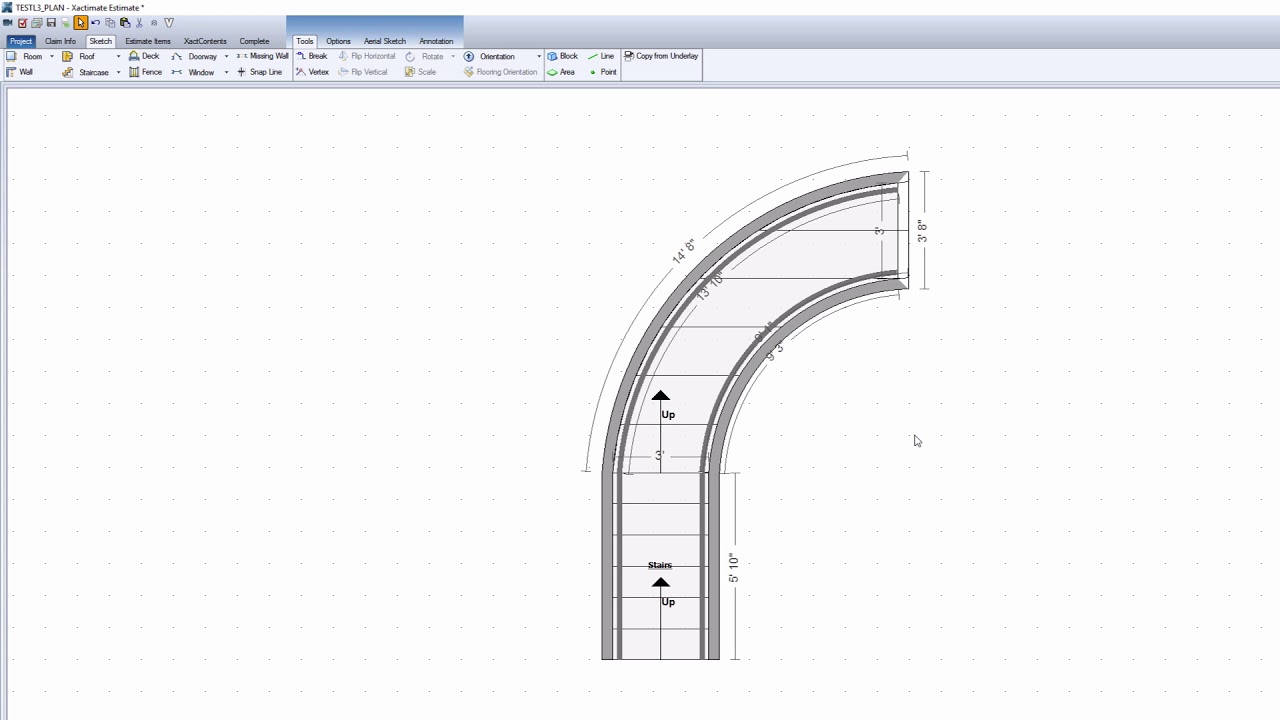Open the XactContents tab
This screenshot has width=1280, height=720.
pyautogui.click(x=205, y=41)
